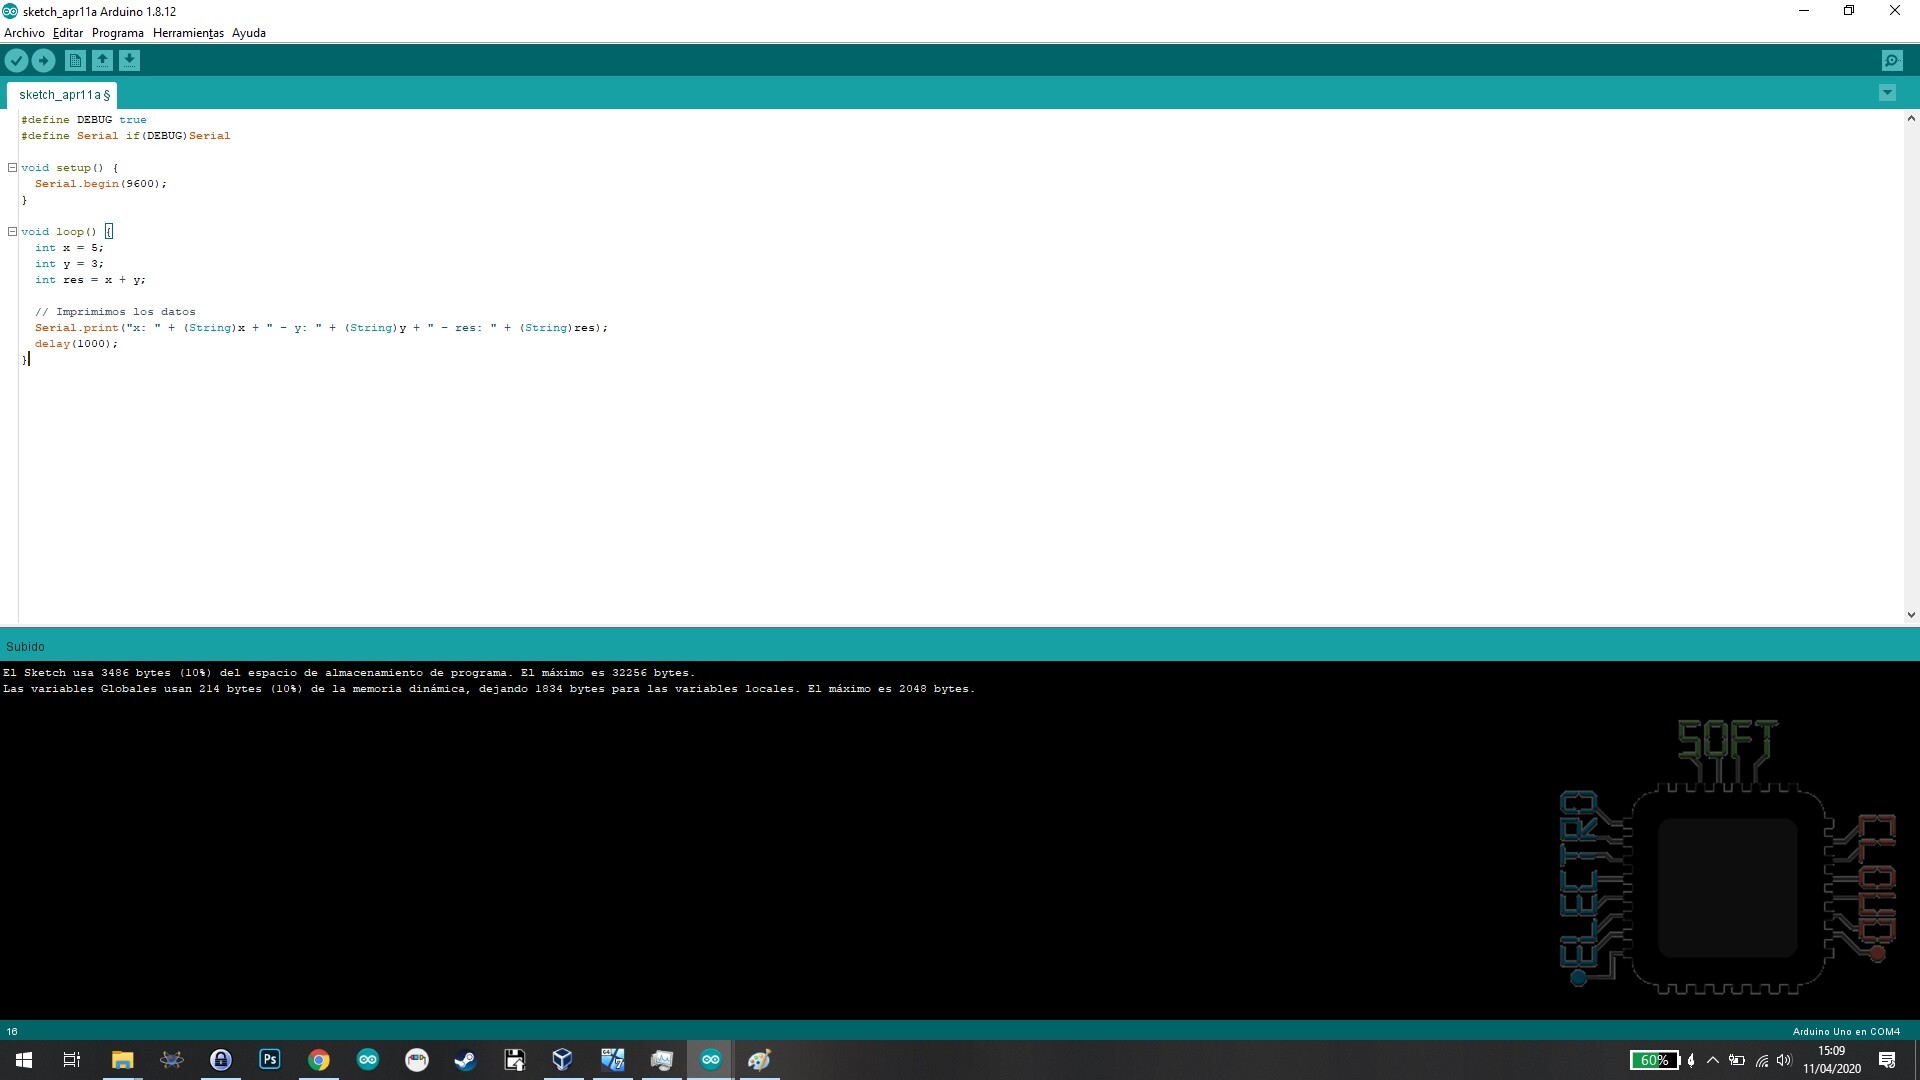Open a sketch using the up-arrow icon
This screenshot has height=1080, width=1920.
pos(102,61)
